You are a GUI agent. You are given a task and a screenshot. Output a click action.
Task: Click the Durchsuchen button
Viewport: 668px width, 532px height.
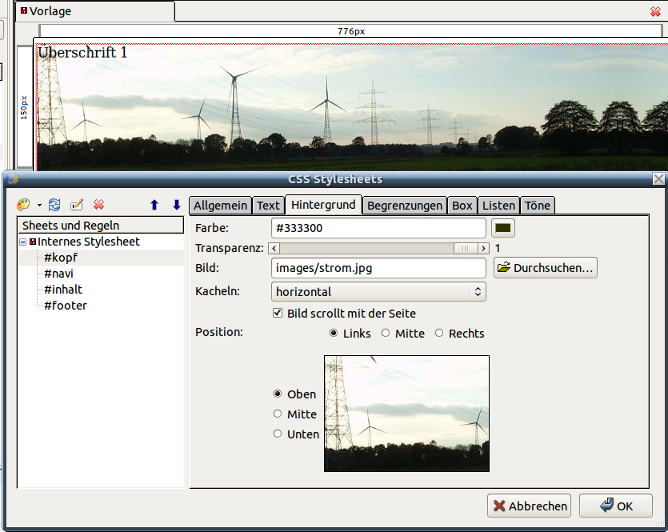(545, 268)
